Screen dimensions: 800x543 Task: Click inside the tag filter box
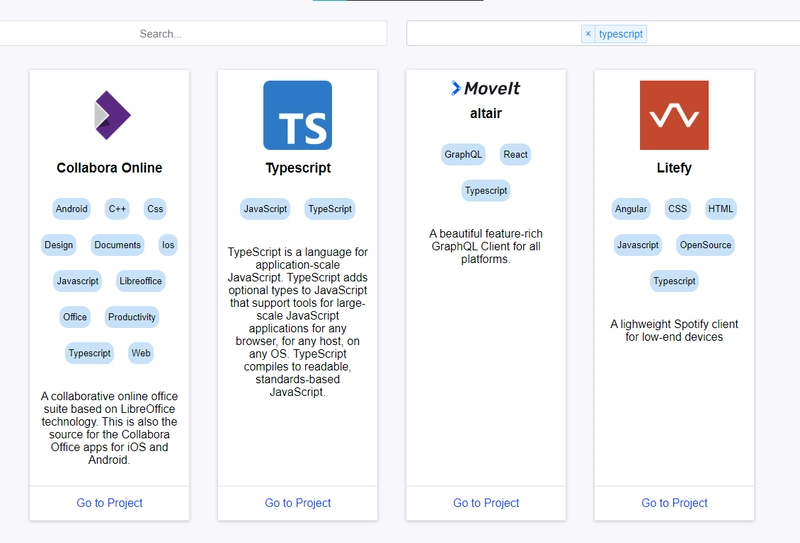coord(603,34)
